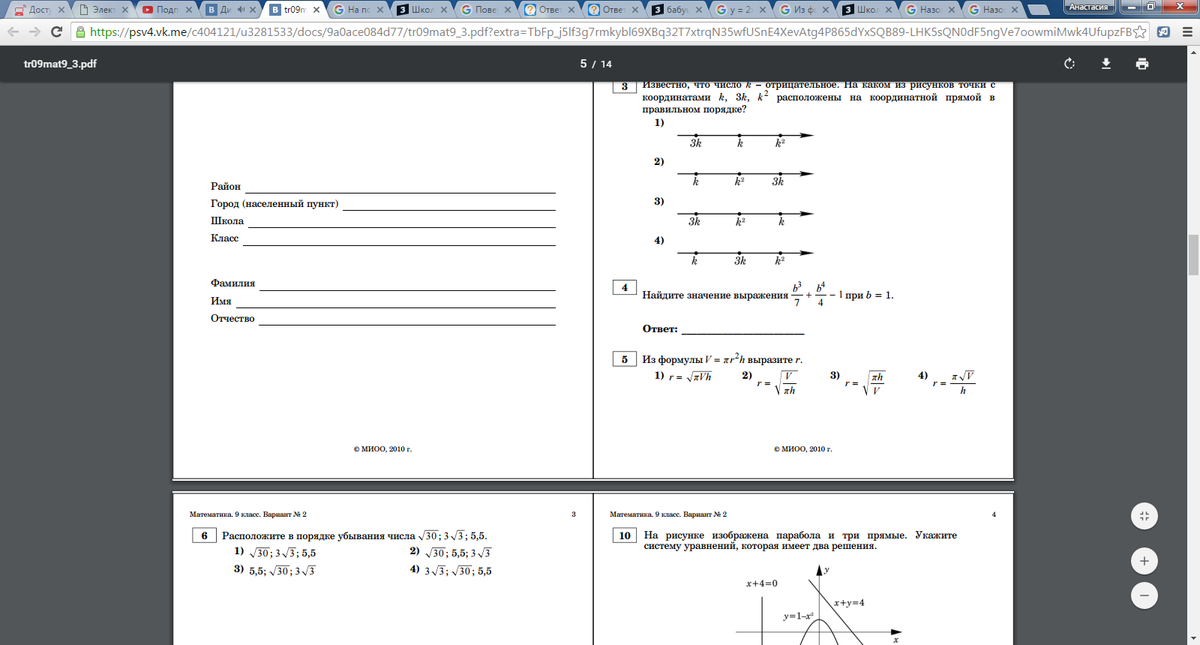Mute the audio on the VK tab
This screenshot has width=1200, height=645.
click(240, 10)
